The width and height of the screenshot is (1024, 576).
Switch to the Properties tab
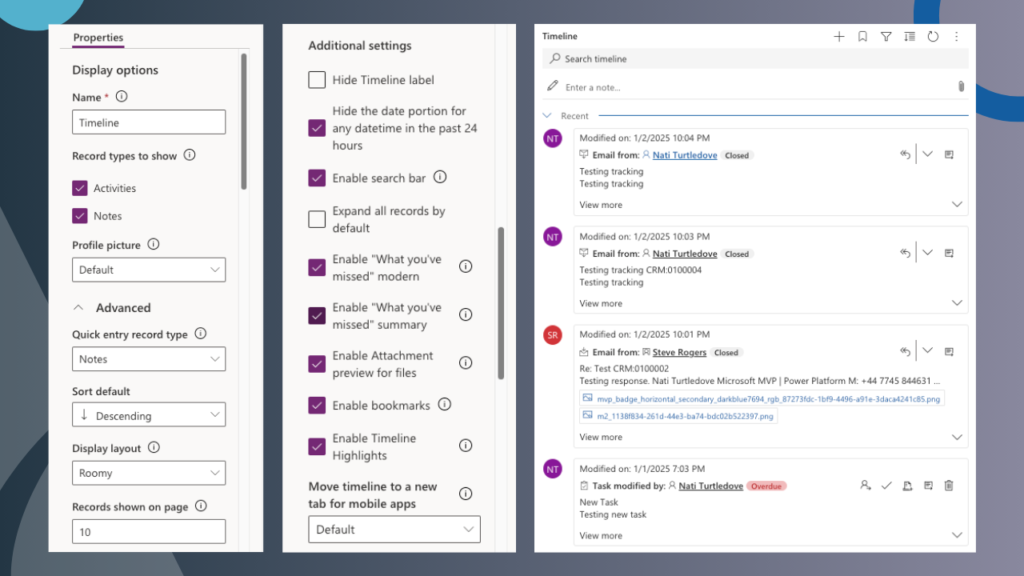(x=98, y=38)
